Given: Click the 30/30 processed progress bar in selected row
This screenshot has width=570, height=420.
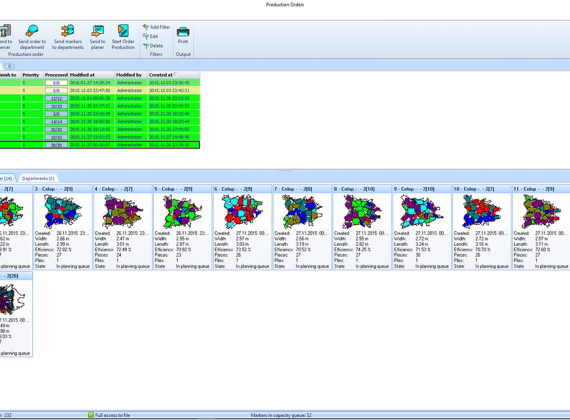Looking at the screenshot, I should (56, 145).
